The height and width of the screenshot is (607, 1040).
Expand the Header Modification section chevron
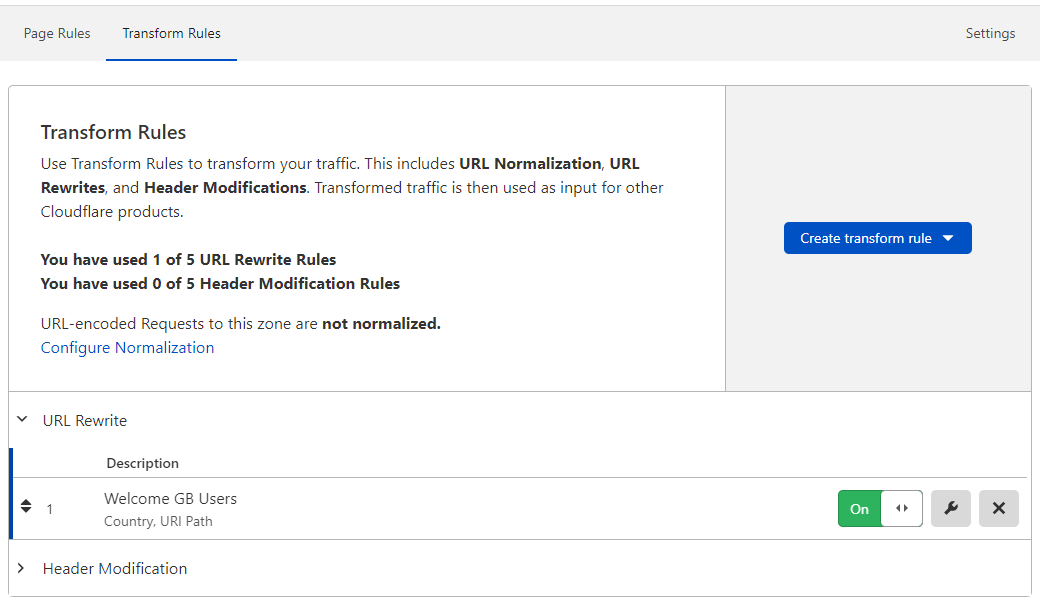point(22,568)
